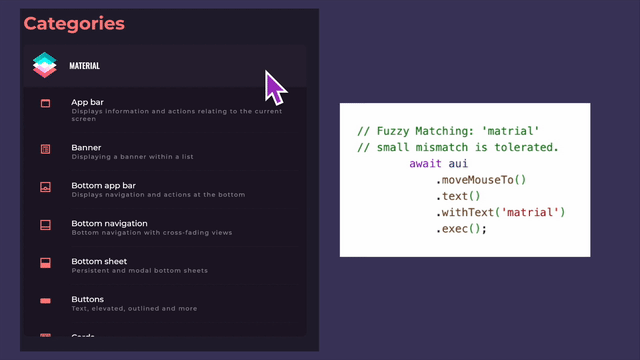Click 'Persistent and modal bottom sheets' description
Image resolution: width=640 pixels, height=360 pixels.
(x=140, y=271)
